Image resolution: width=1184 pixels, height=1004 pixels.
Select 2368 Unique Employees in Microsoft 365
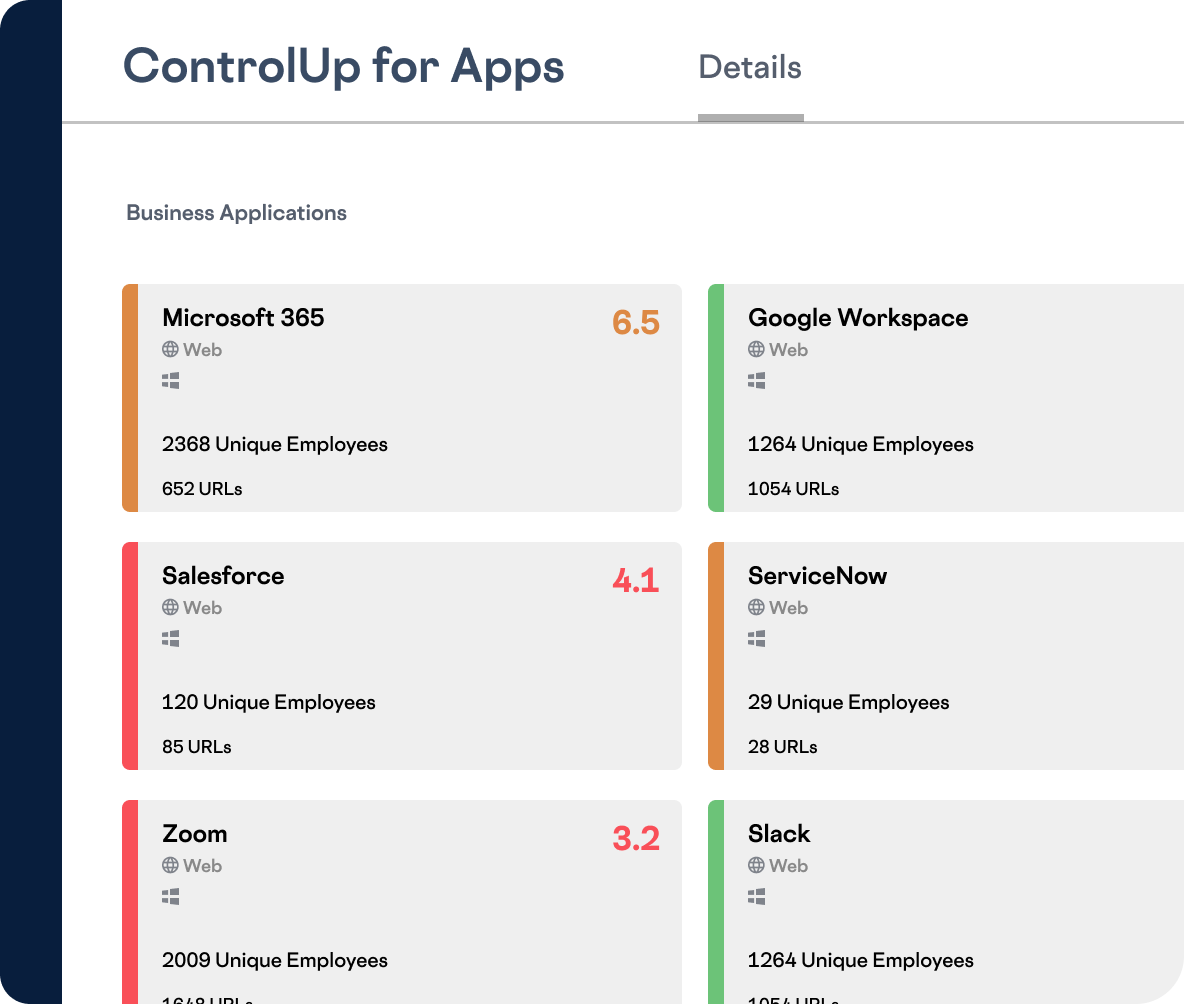coord(275,444)
